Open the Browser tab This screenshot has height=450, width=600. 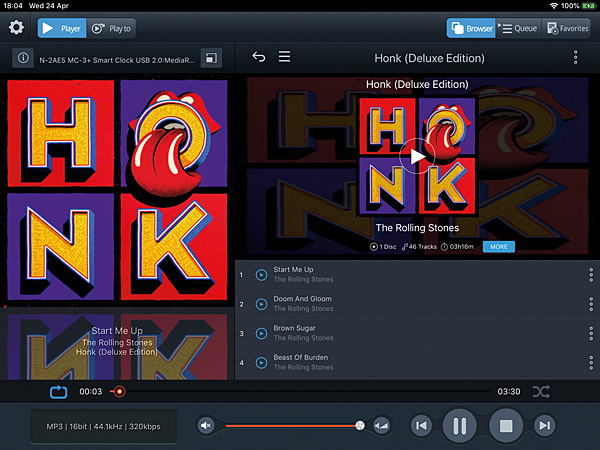(x=471, y=28)
